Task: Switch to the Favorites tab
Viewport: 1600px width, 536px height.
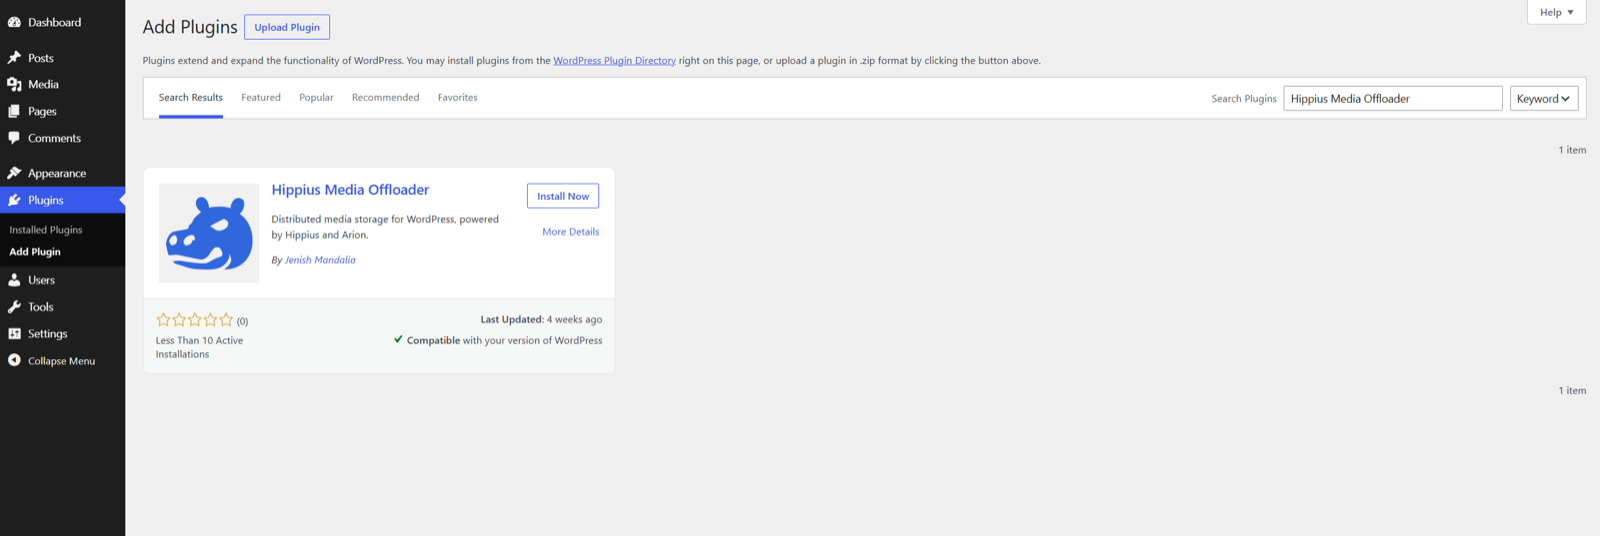Action: tap(458, 98)
